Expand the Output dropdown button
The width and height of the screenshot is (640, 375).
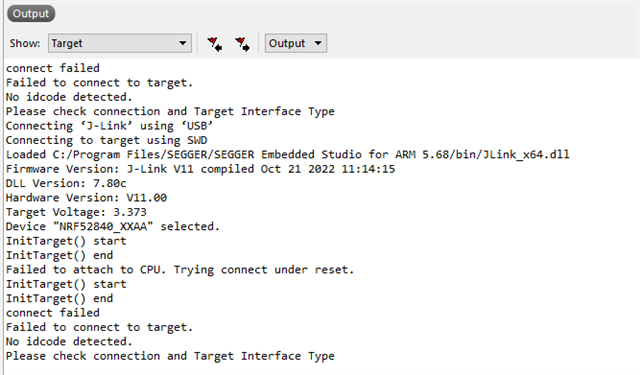pos(296,43)
